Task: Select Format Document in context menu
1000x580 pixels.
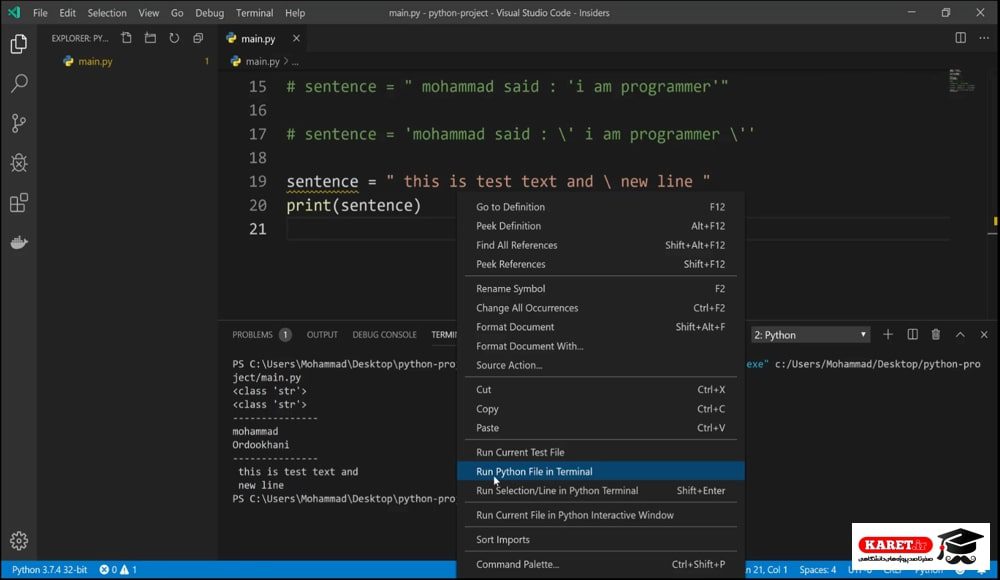Action: (x=600, y=327)
